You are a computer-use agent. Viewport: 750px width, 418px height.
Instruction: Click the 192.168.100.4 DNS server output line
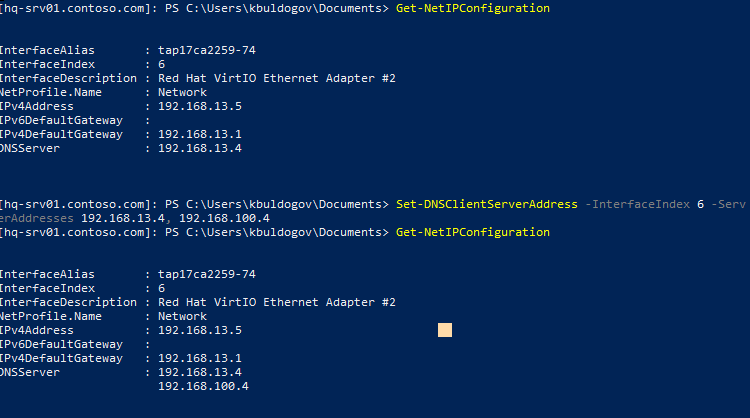203,386
